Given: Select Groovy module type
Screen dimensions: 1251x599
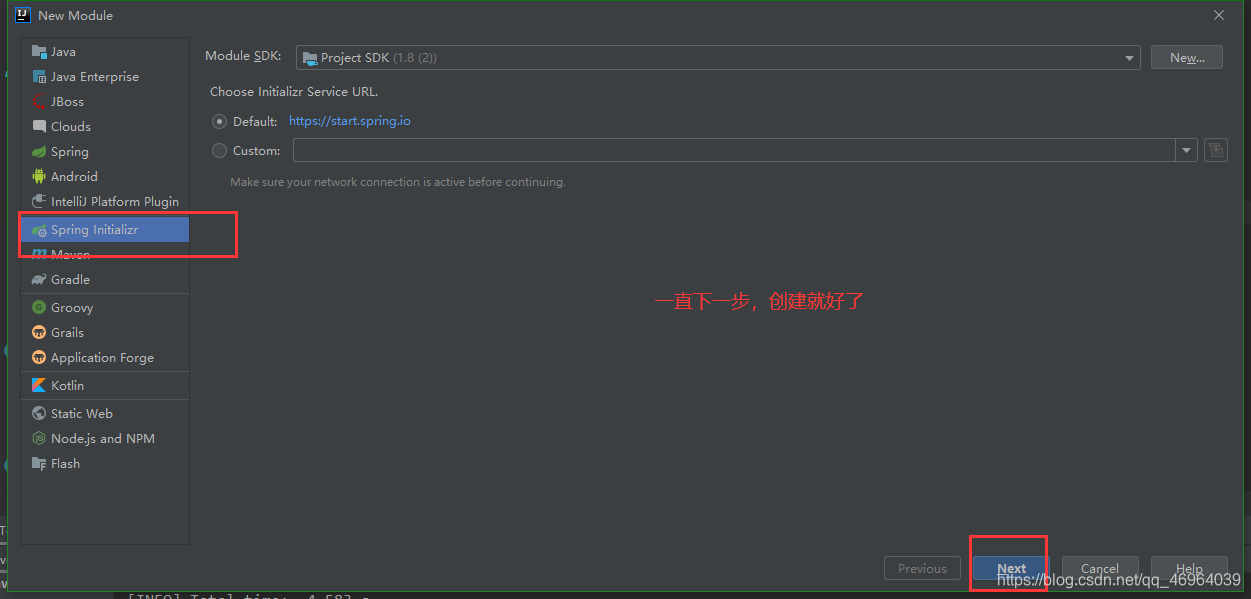Looking at the screenshot, I should click(105, 308).
